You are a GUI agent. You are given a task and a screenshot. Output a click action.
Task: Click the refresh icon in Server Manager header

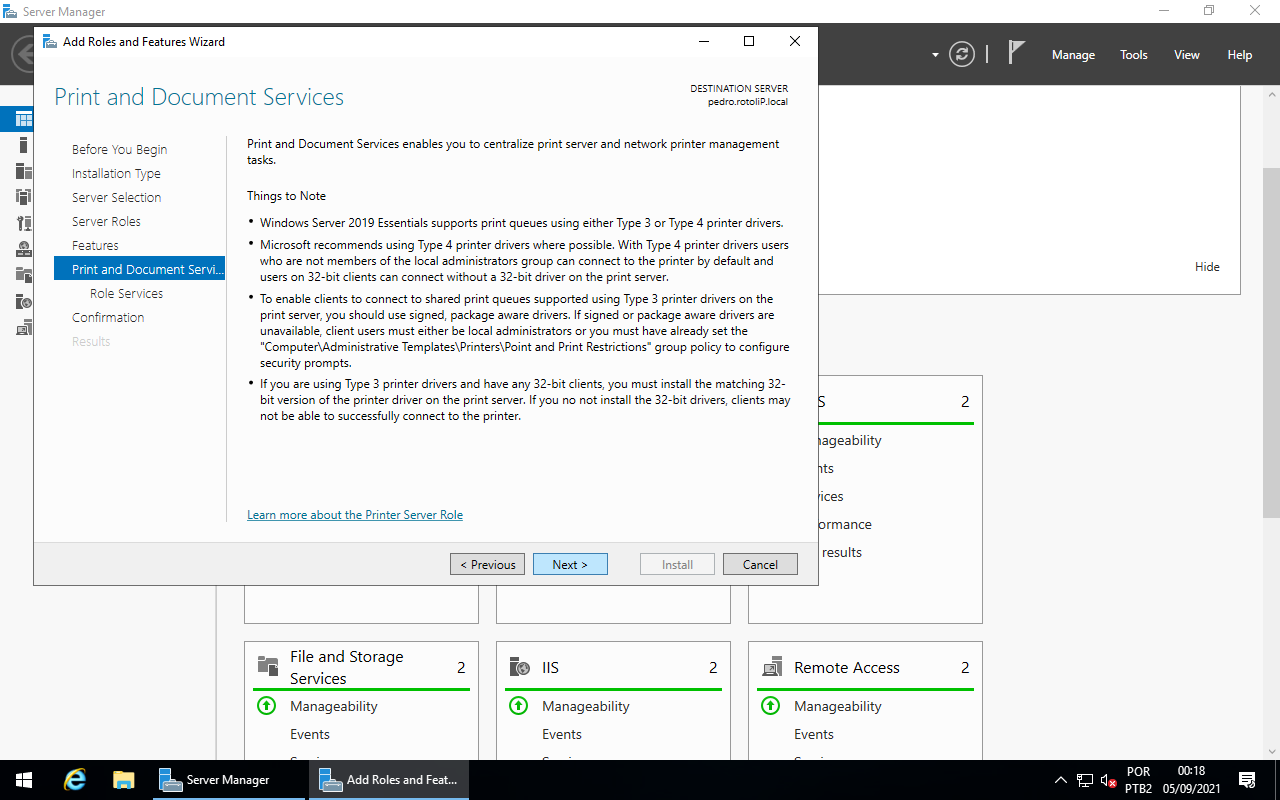click(961, 54)
